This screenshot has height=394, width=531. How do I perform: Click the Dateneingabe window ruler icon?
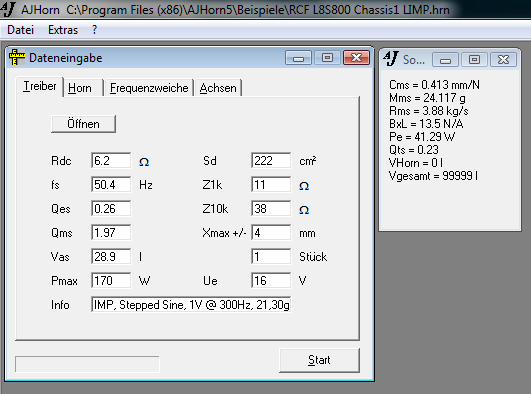tap(17, 57)
